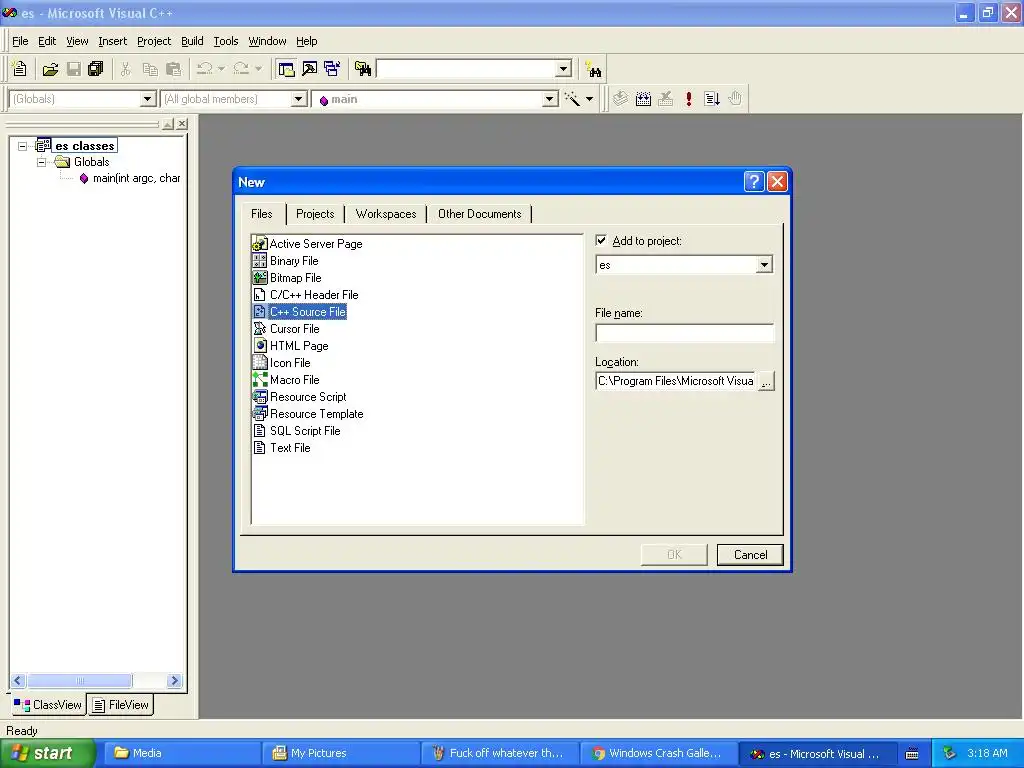This screenshot has width=1024, height=768.
Task: Click the Insert Breakpoint hand icon
Action: point(735,99)
